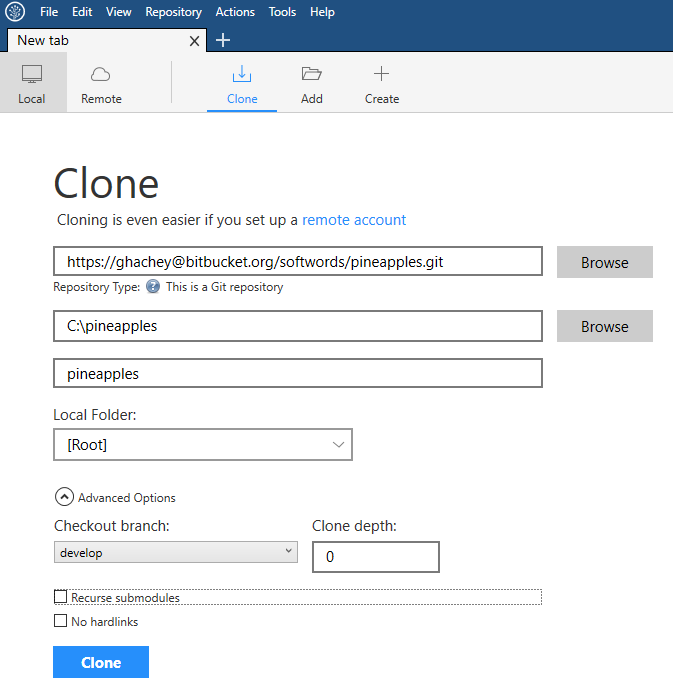Click Browse next to source URL field

604,263
